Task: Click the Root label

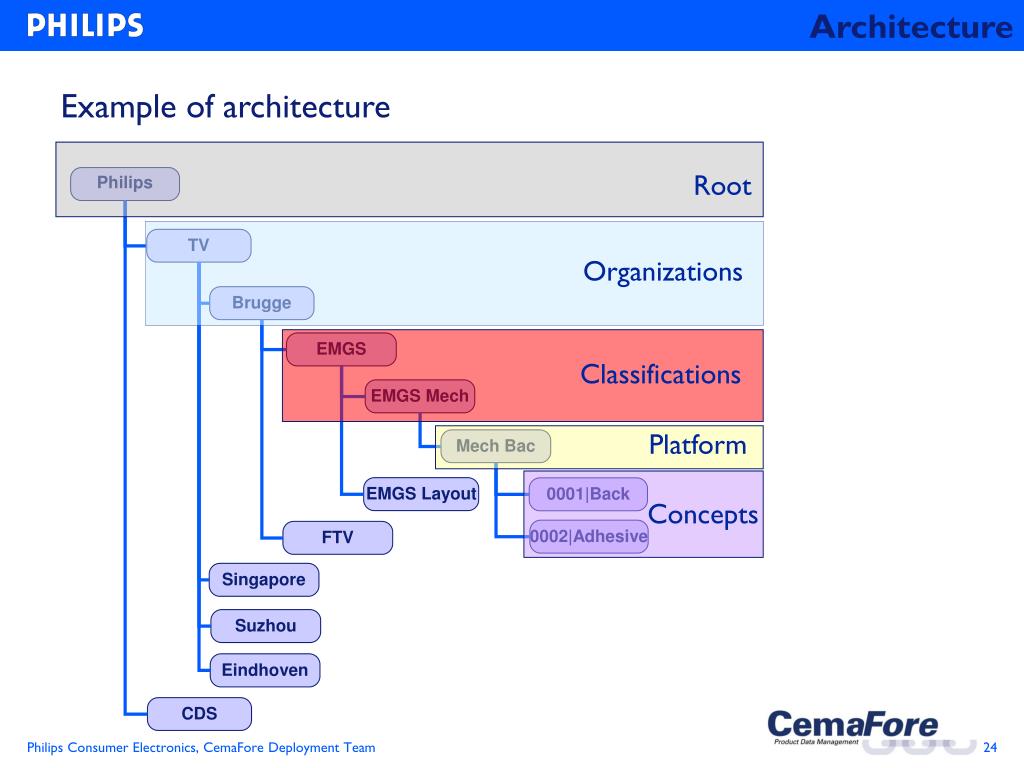Action: click(x=722, y=186)
